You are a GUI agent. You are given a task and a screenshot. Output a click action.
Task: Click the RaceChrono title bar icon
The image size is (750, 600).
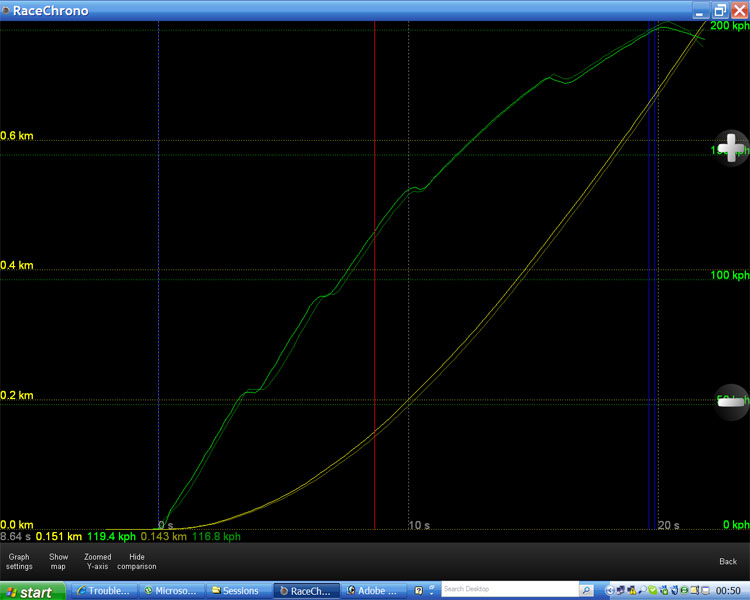[8, 10]
